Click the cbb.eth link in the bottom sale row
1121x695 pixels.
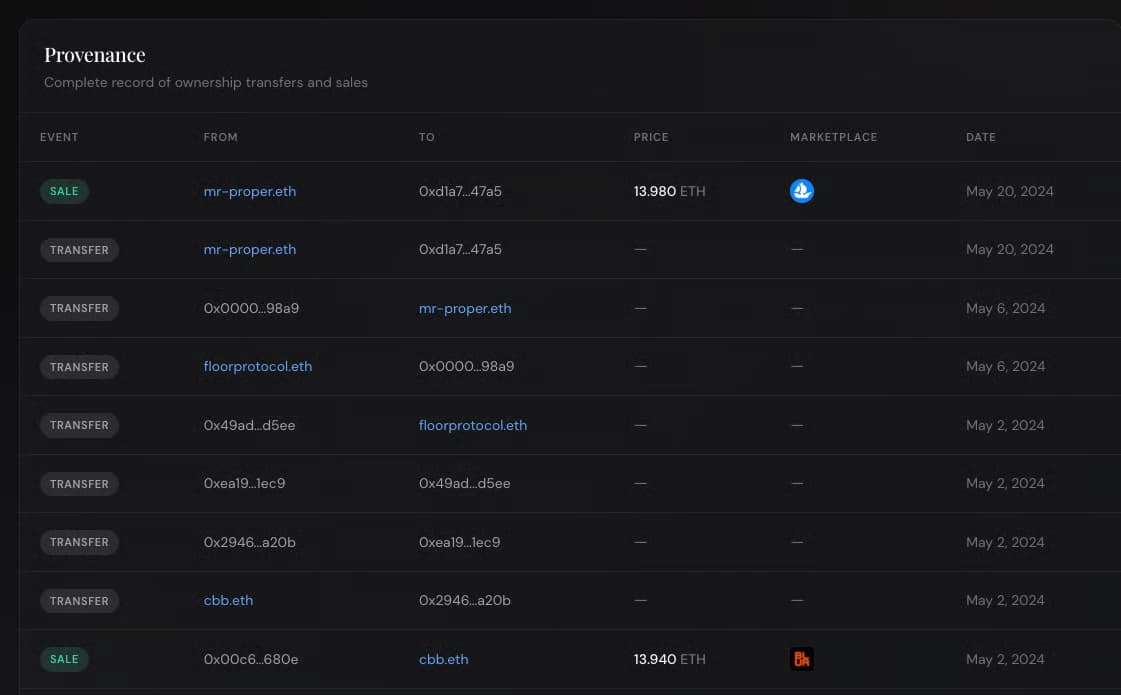pyautogui.click(x=443, y=658)
